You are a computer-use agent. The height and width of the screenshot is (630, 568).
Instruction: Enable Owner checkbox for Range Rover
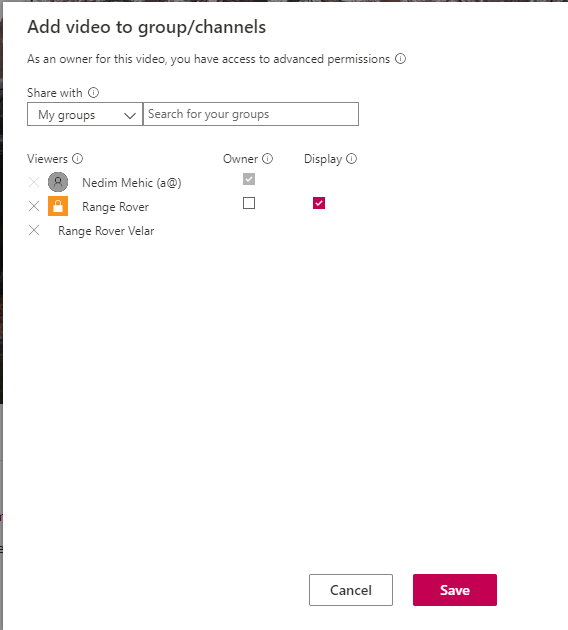pos(249,203)
